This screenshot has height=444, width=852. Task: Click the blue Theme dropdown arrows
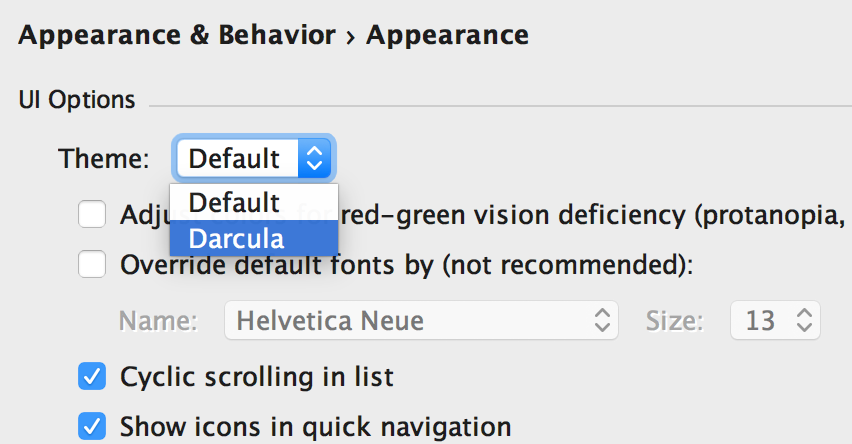point(314,158)
